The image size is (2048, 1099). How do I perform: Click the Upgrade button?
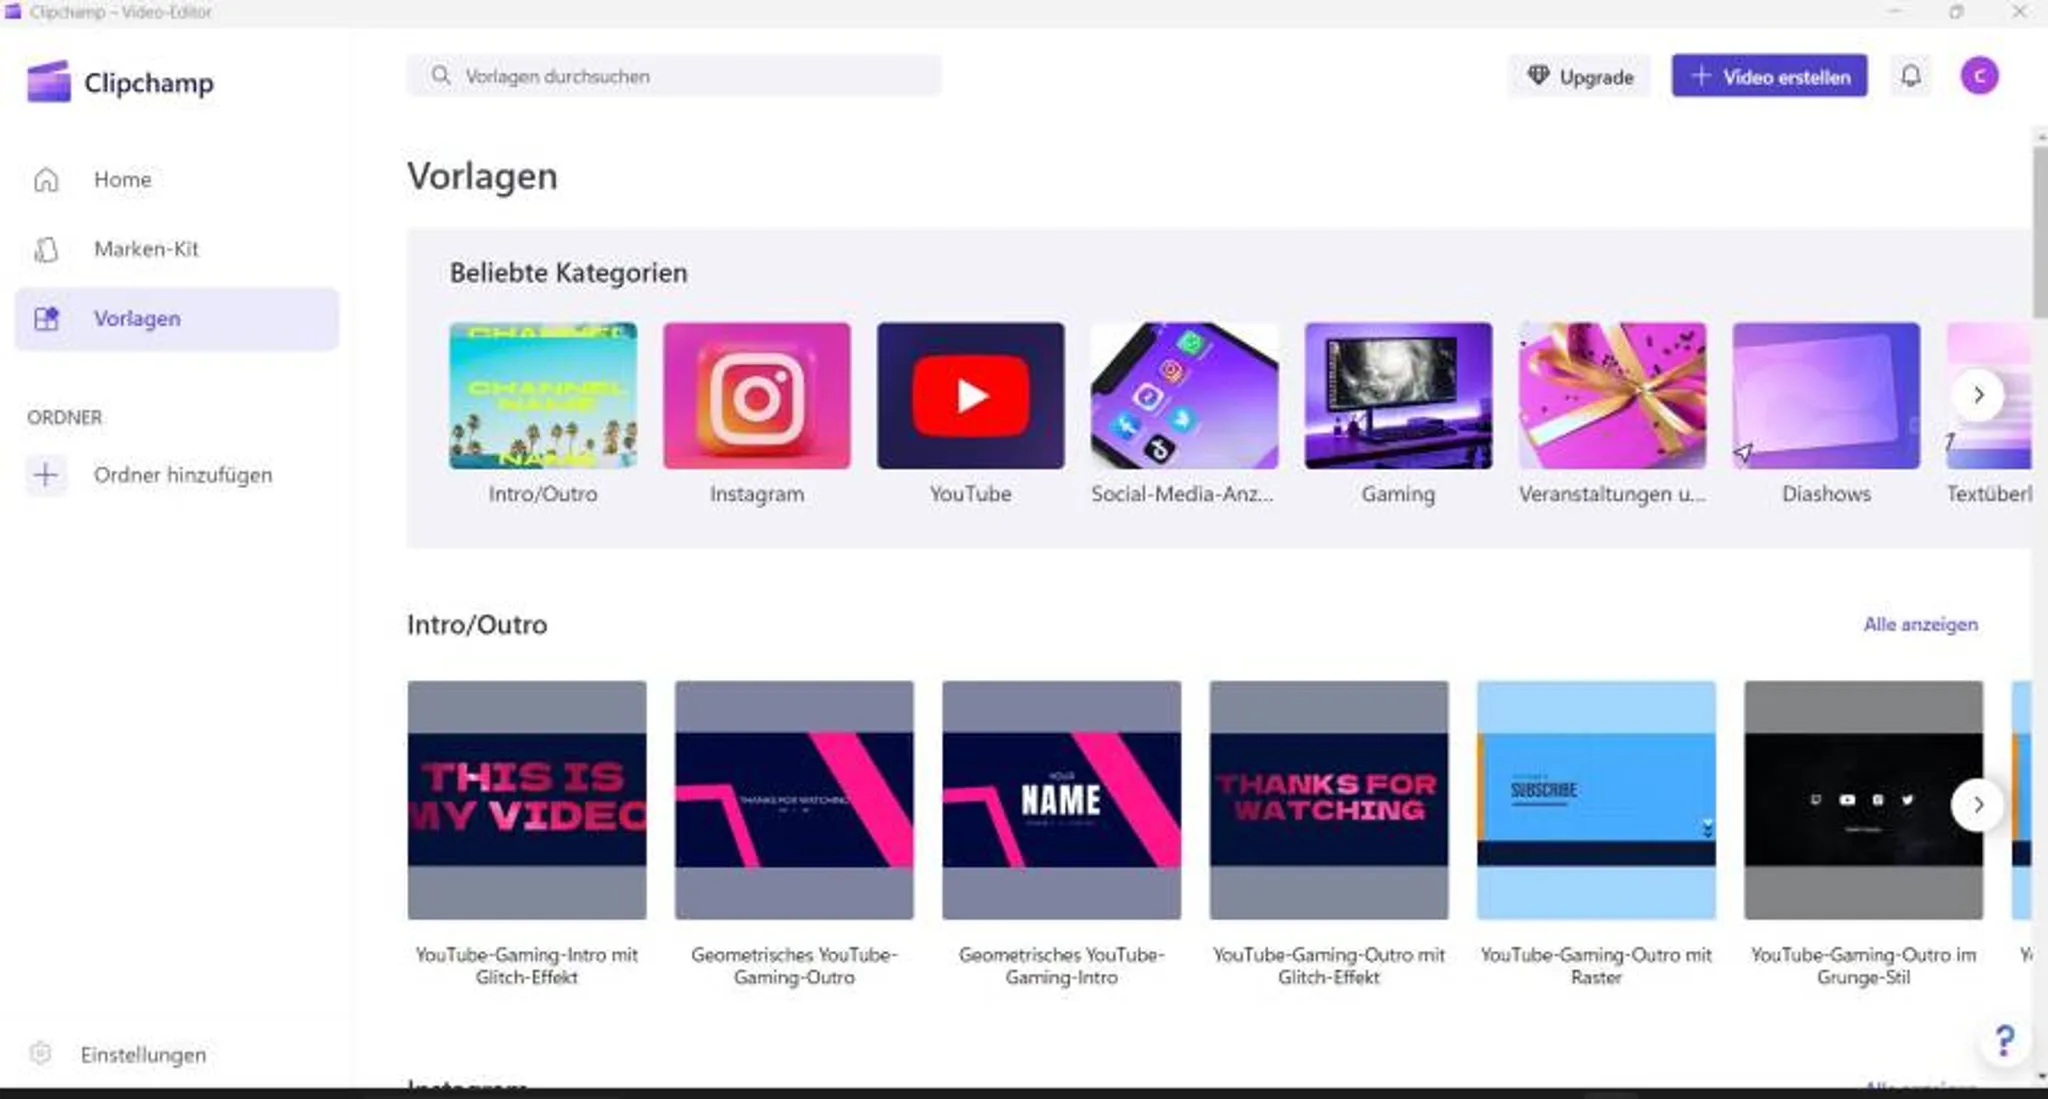(1580, 77)
